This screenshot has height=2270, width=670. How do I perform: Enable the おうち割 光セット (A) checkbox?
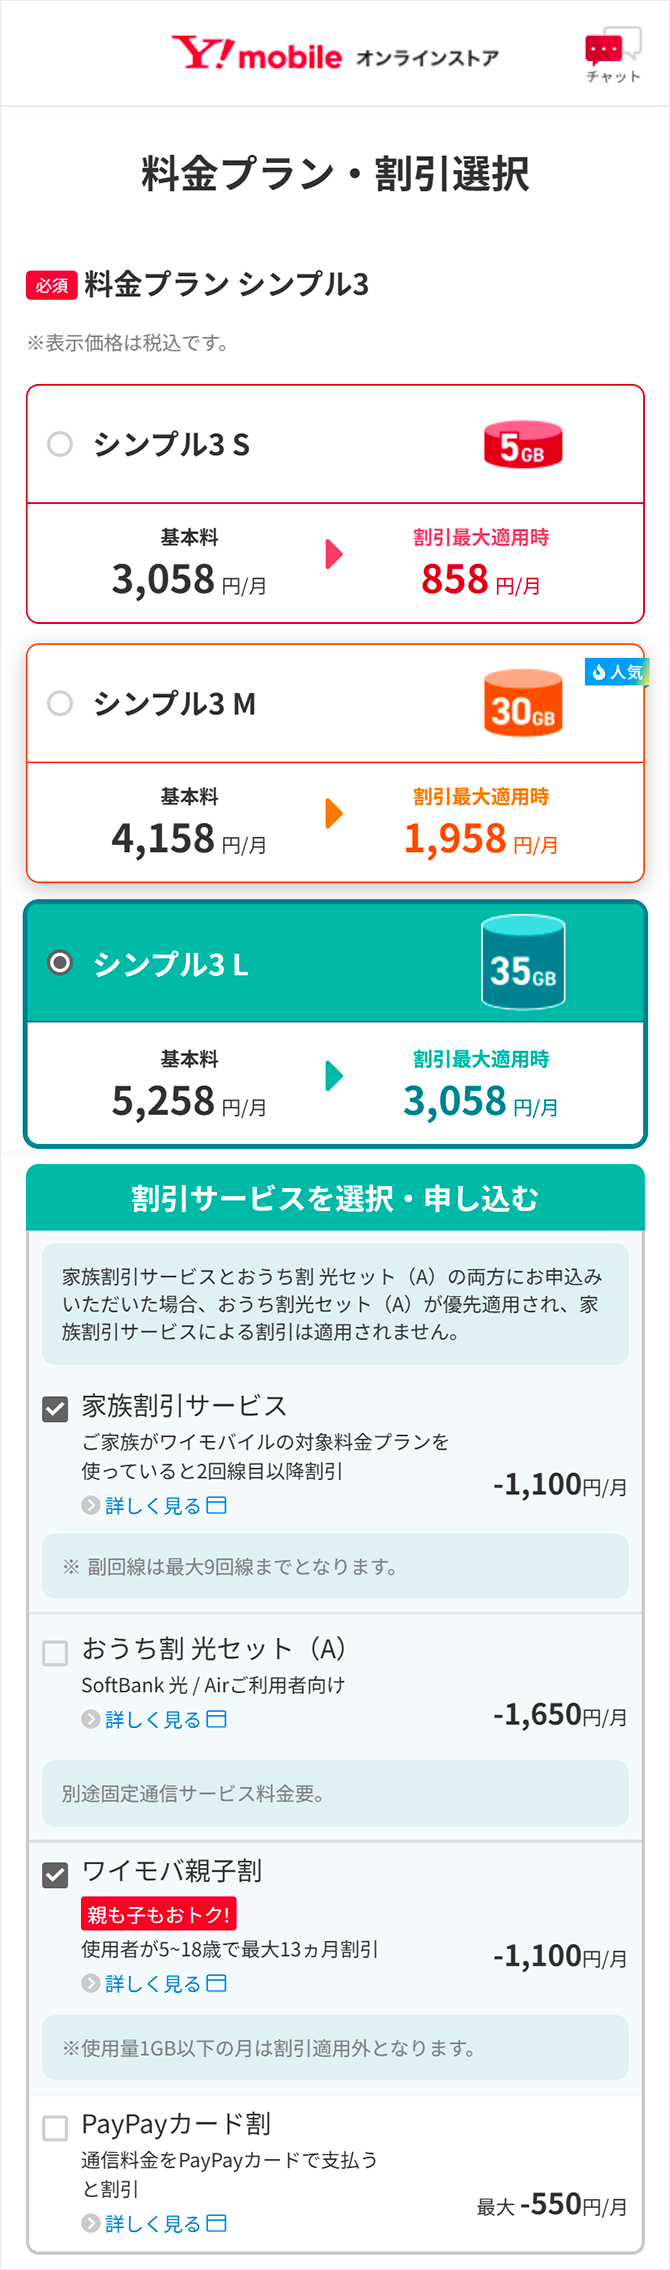click(55, 1653)
